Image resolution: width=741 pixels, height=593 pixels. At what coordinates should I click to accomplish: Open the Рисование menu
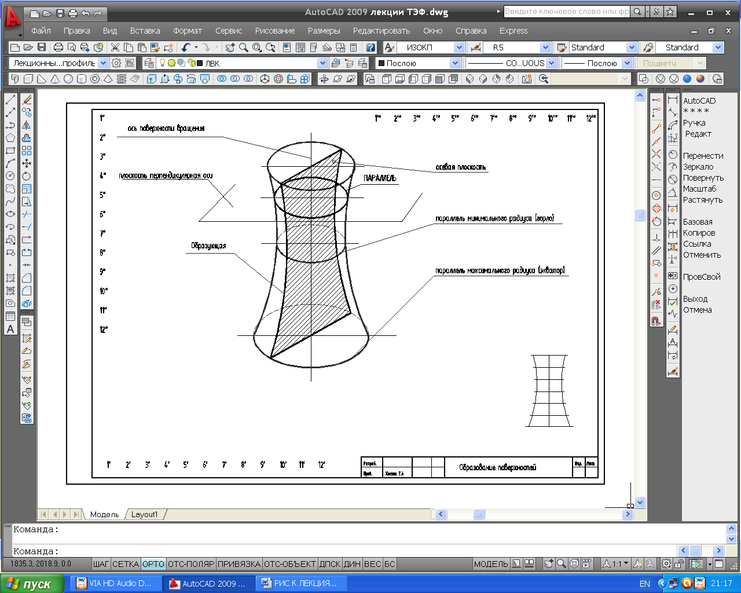pos(274,31)
